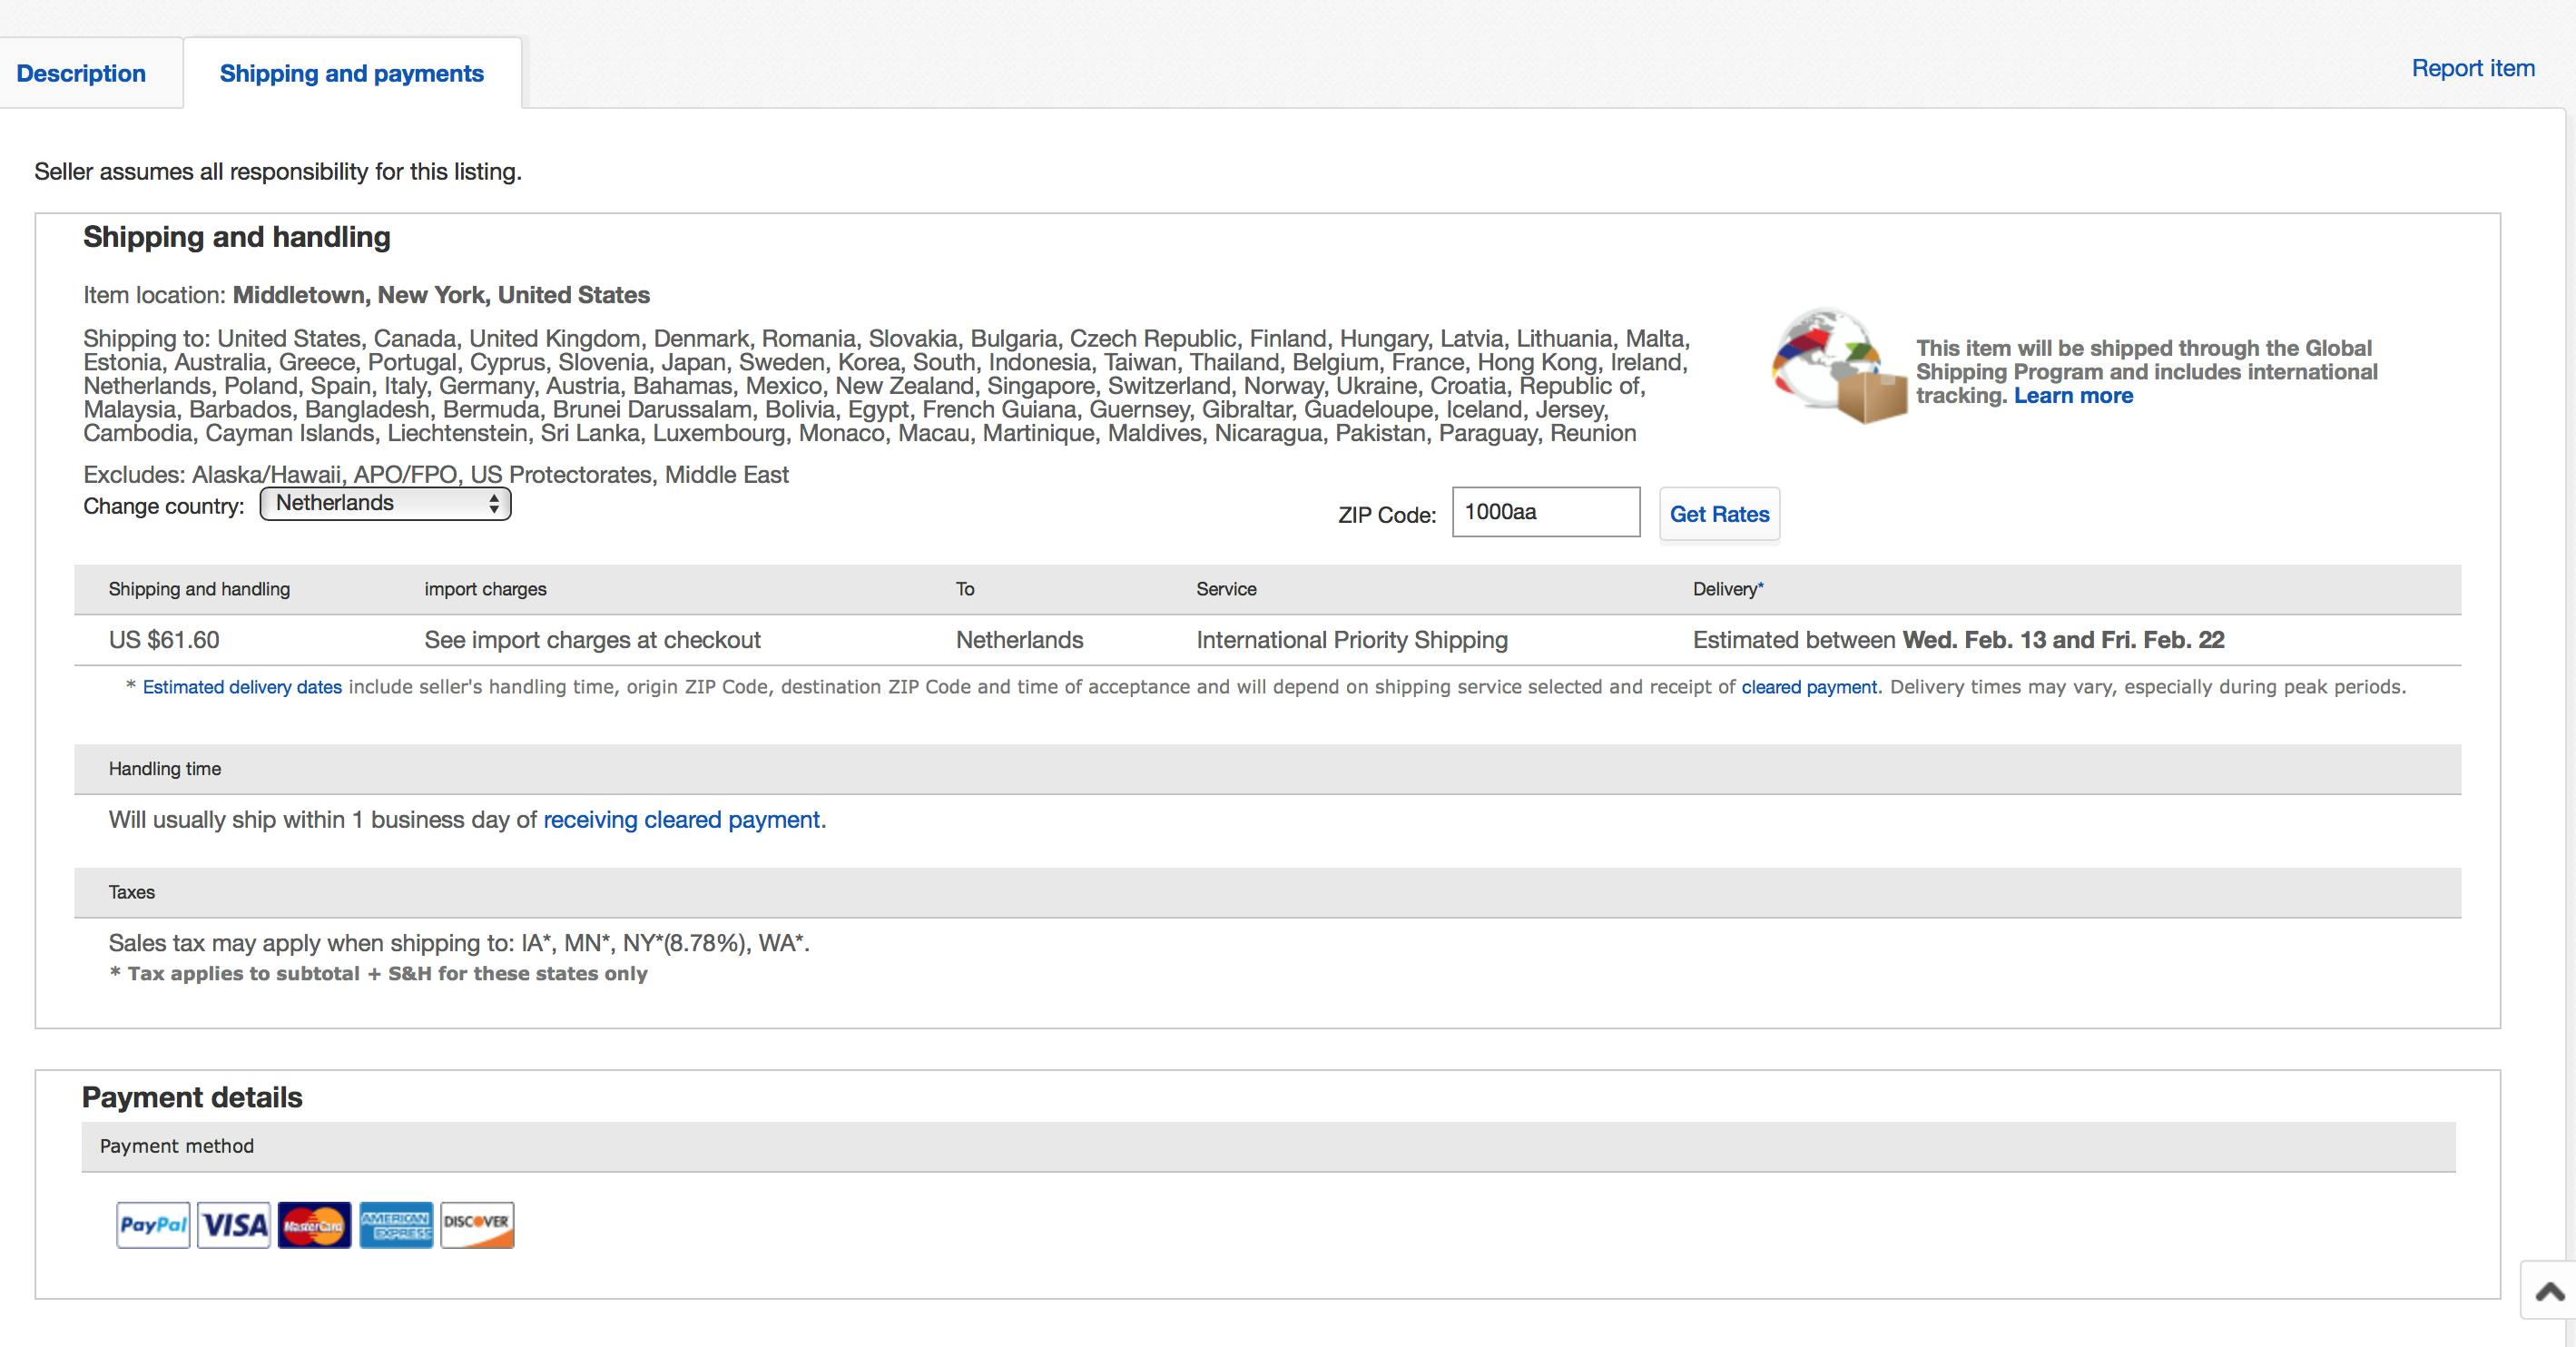Open the Estimated delivery dates link
Viewport: 2576px width, 1347px height.
coord(242,687)
